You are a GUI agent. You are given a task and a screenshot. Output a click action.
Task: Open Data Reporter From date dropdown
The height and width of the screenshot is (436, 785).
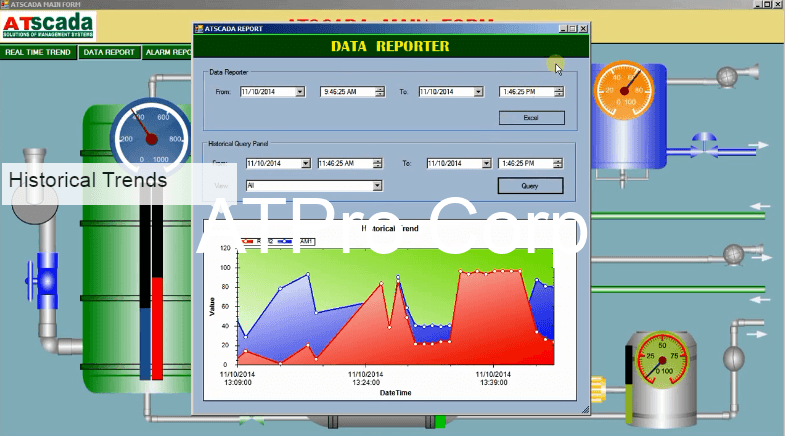tap(299, 92)
